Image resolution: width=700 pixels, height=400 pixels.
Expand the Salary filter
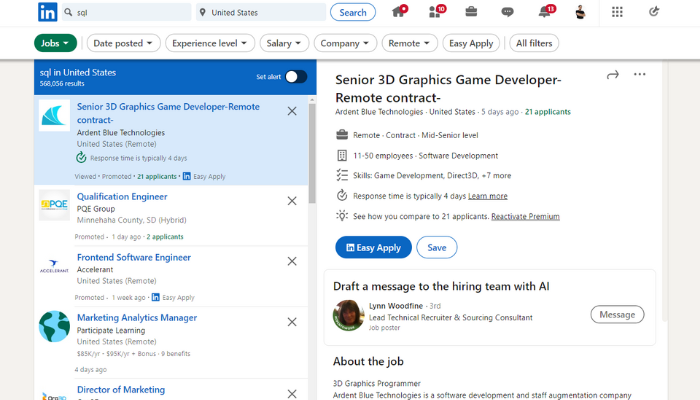[284, 43]
